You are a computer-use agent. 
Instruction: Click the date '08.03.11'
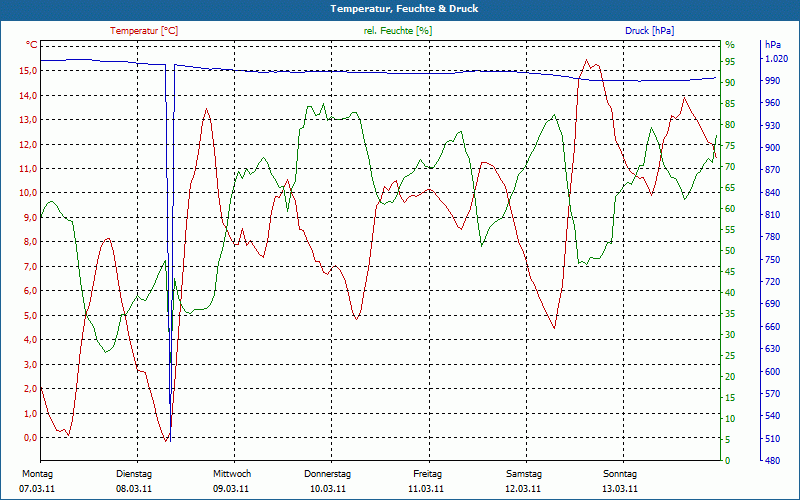134,489
